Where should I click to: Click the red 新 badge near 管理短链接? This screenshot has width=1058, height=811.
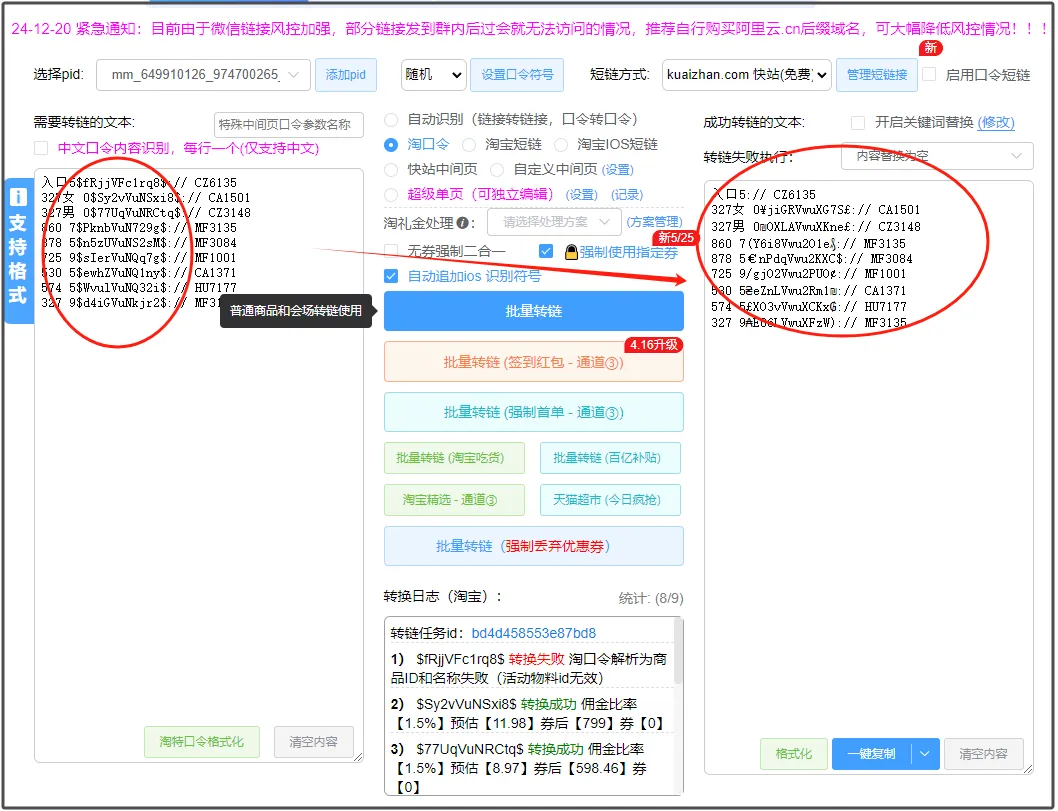(x=930, y=47)
